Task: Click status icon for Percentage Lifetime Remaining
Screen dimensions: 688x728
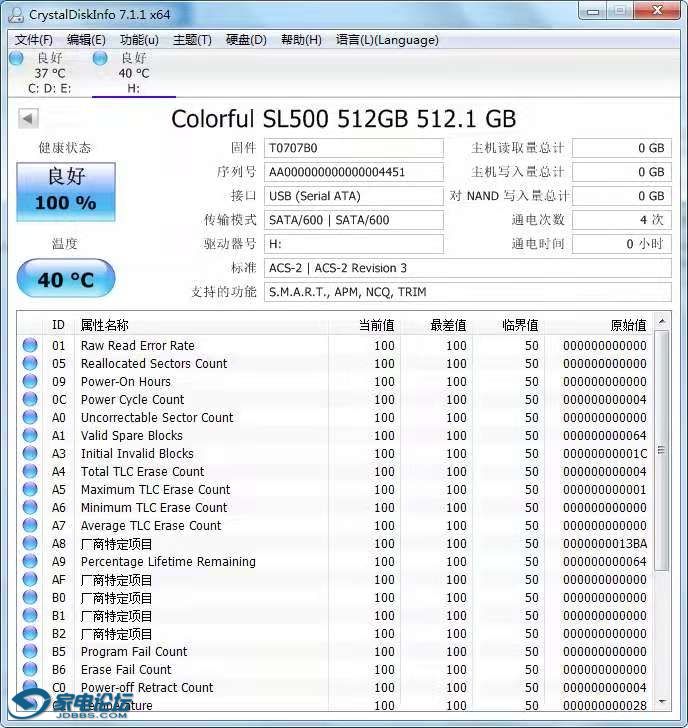Action: 30,561
